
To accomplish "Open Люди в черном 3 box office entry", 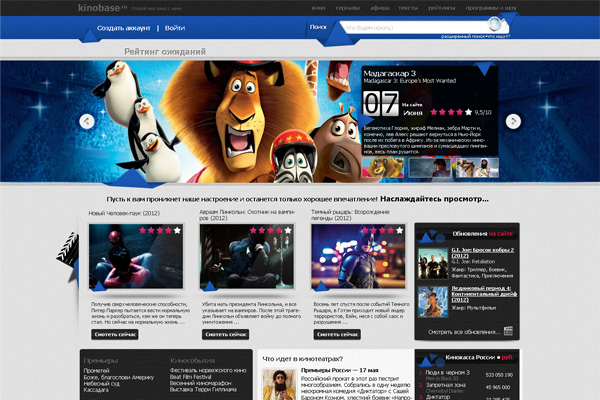I will [x=447, y=372].
